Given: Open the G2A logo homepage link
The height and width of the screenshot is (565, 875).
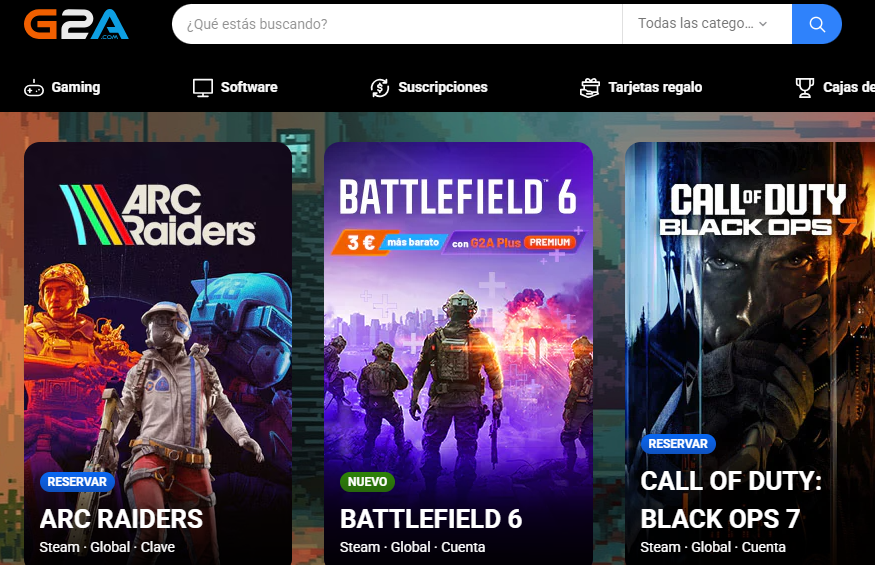Looking at the screenshot, I should 76,24.
